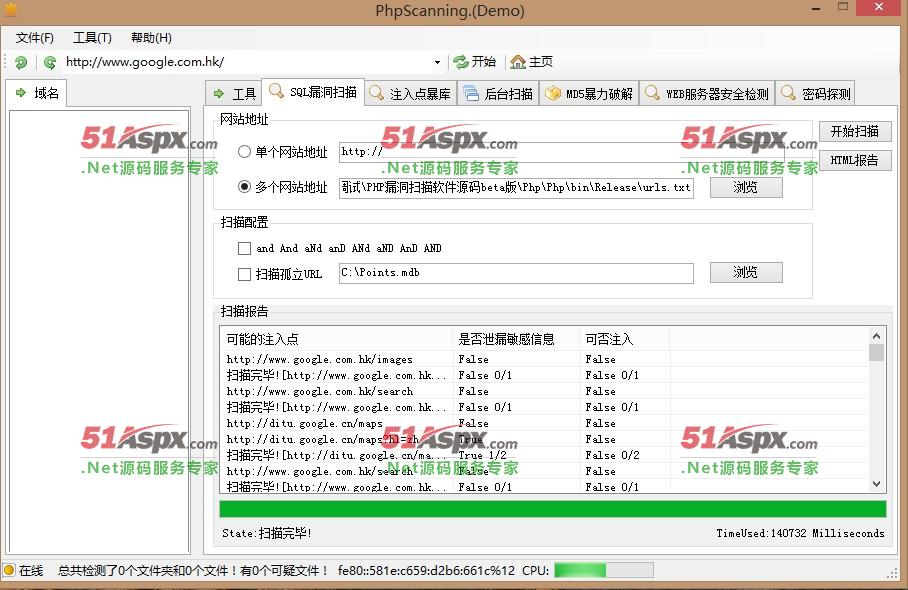908x590 pixels.
Task: Select the row http://ditu.google.cn/maps
Action: 544,424
